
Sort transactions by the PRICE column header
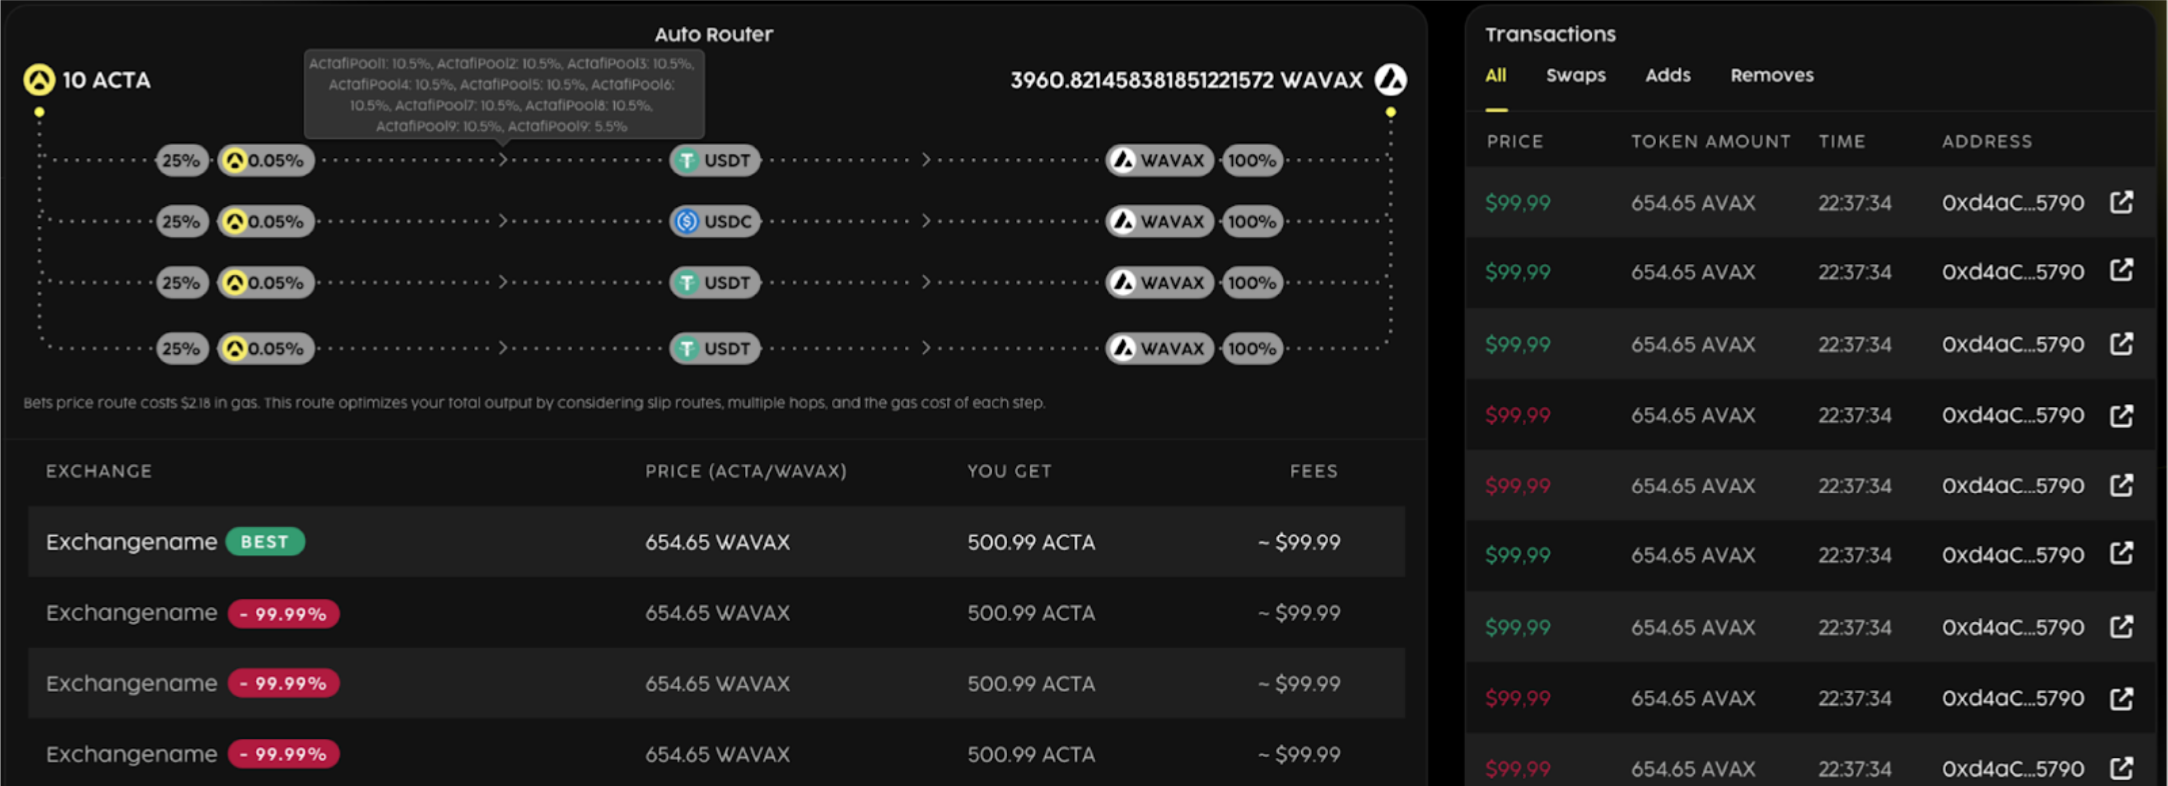click(1514, 141)
